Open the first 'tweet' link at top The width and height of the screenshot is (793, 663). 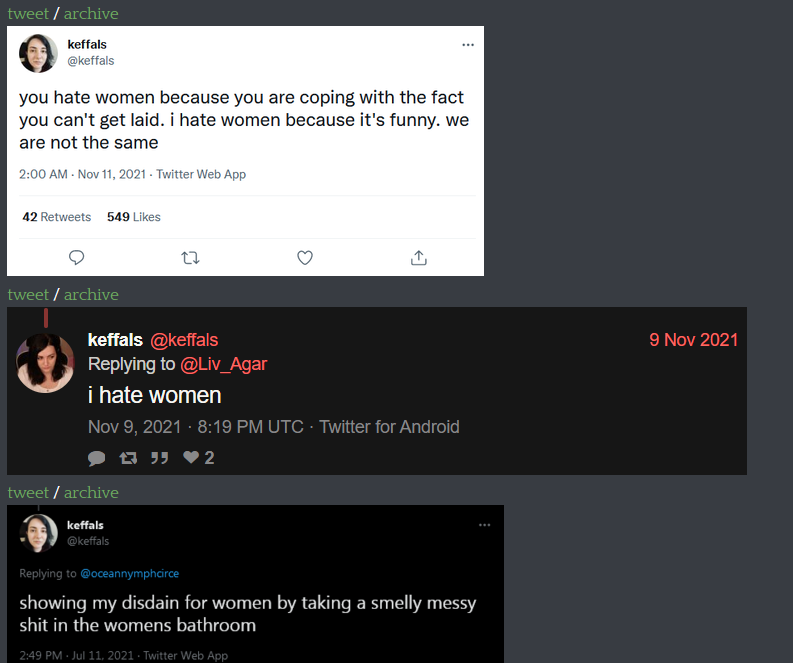28,13
